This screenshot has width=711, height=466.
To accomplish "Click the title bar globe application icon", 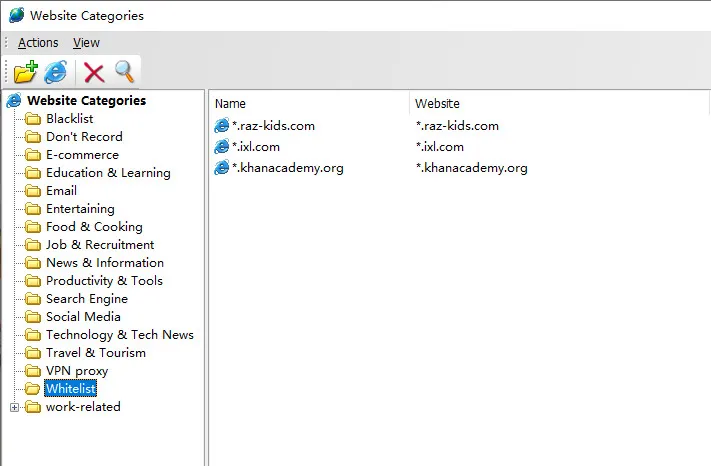I will coord(17,15).
